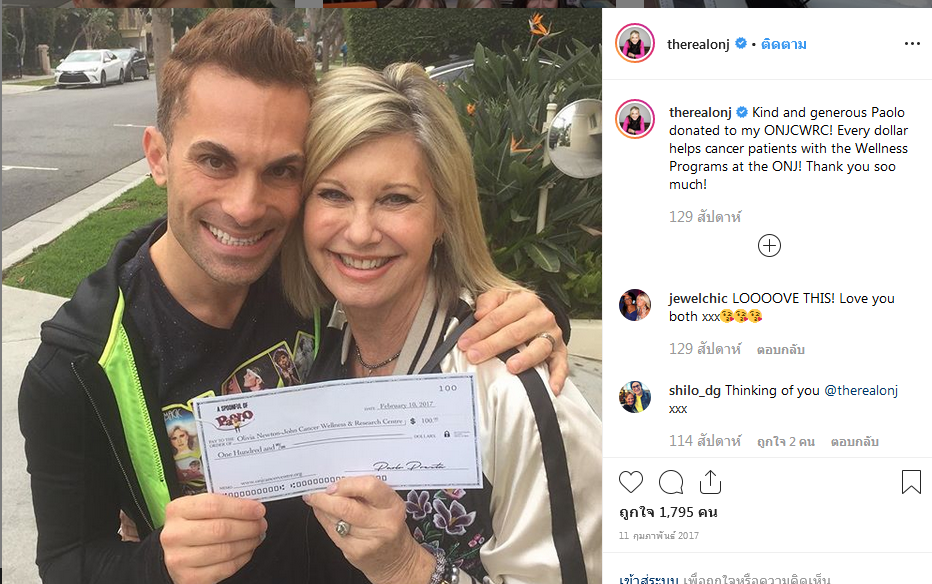View the 2 likes on shilo_dg comment
This screenshot has width=932, height=584.
coord(785,441)
